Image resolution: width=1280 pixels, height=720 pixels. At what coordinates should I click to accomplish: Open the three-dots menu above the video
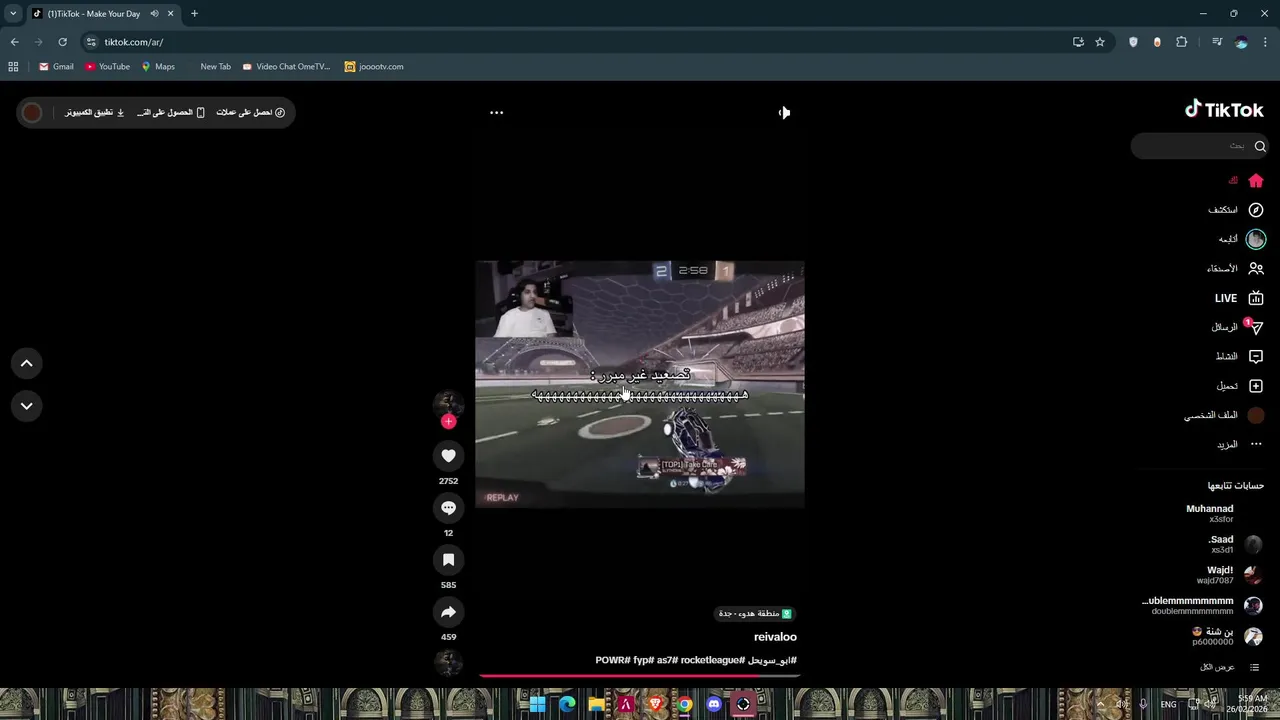496,112
